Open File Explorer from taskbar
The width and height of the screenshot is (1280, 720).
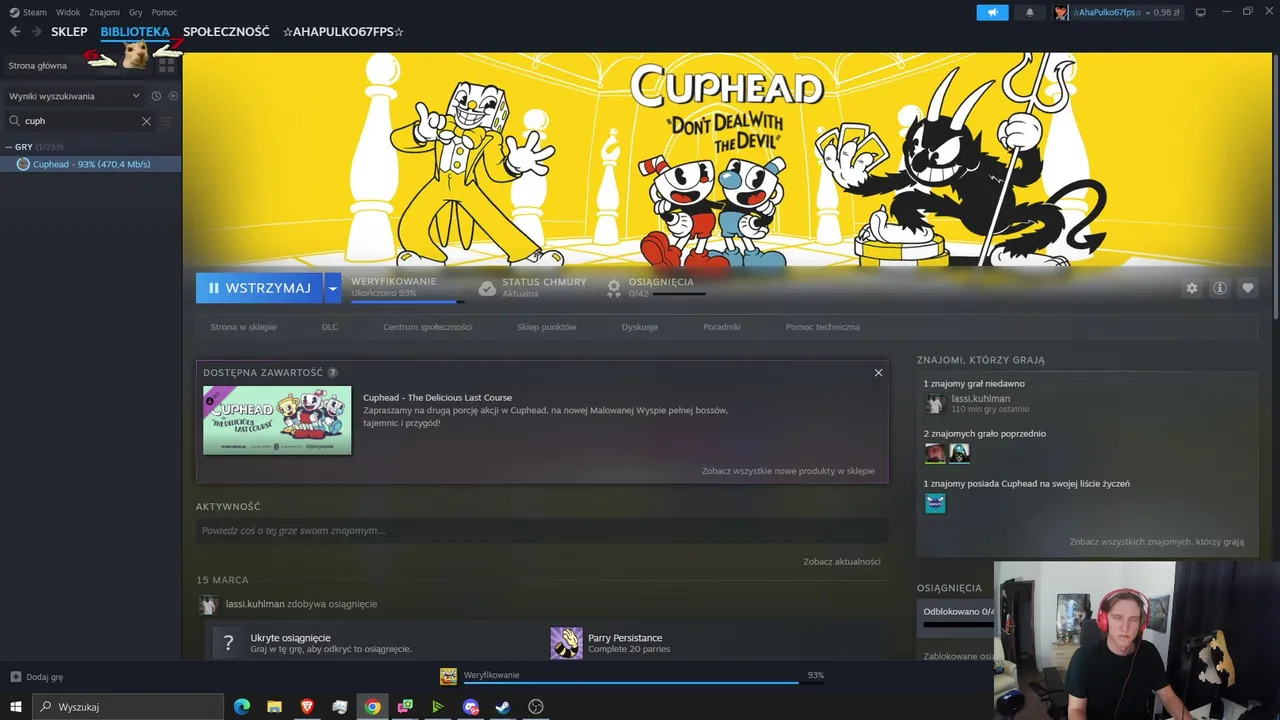tap(274, 707)
